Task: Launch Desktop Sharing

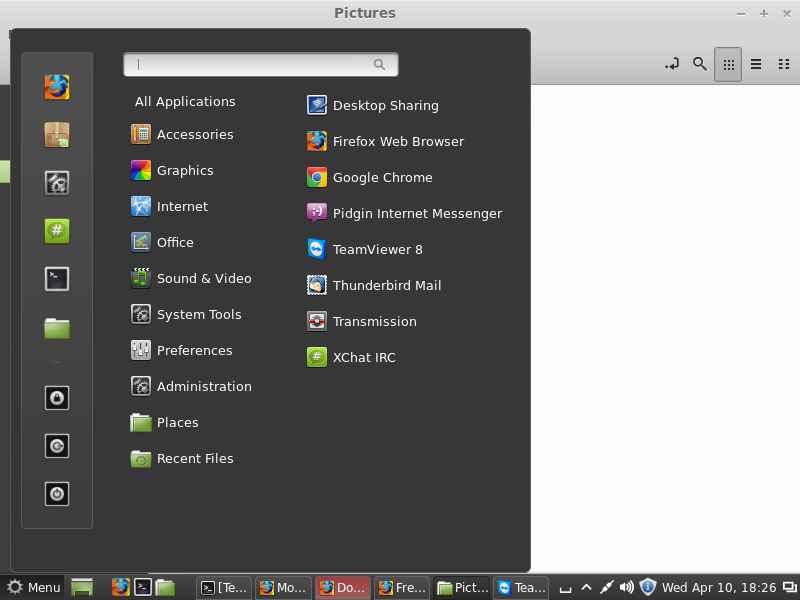Action: (372, 106)
